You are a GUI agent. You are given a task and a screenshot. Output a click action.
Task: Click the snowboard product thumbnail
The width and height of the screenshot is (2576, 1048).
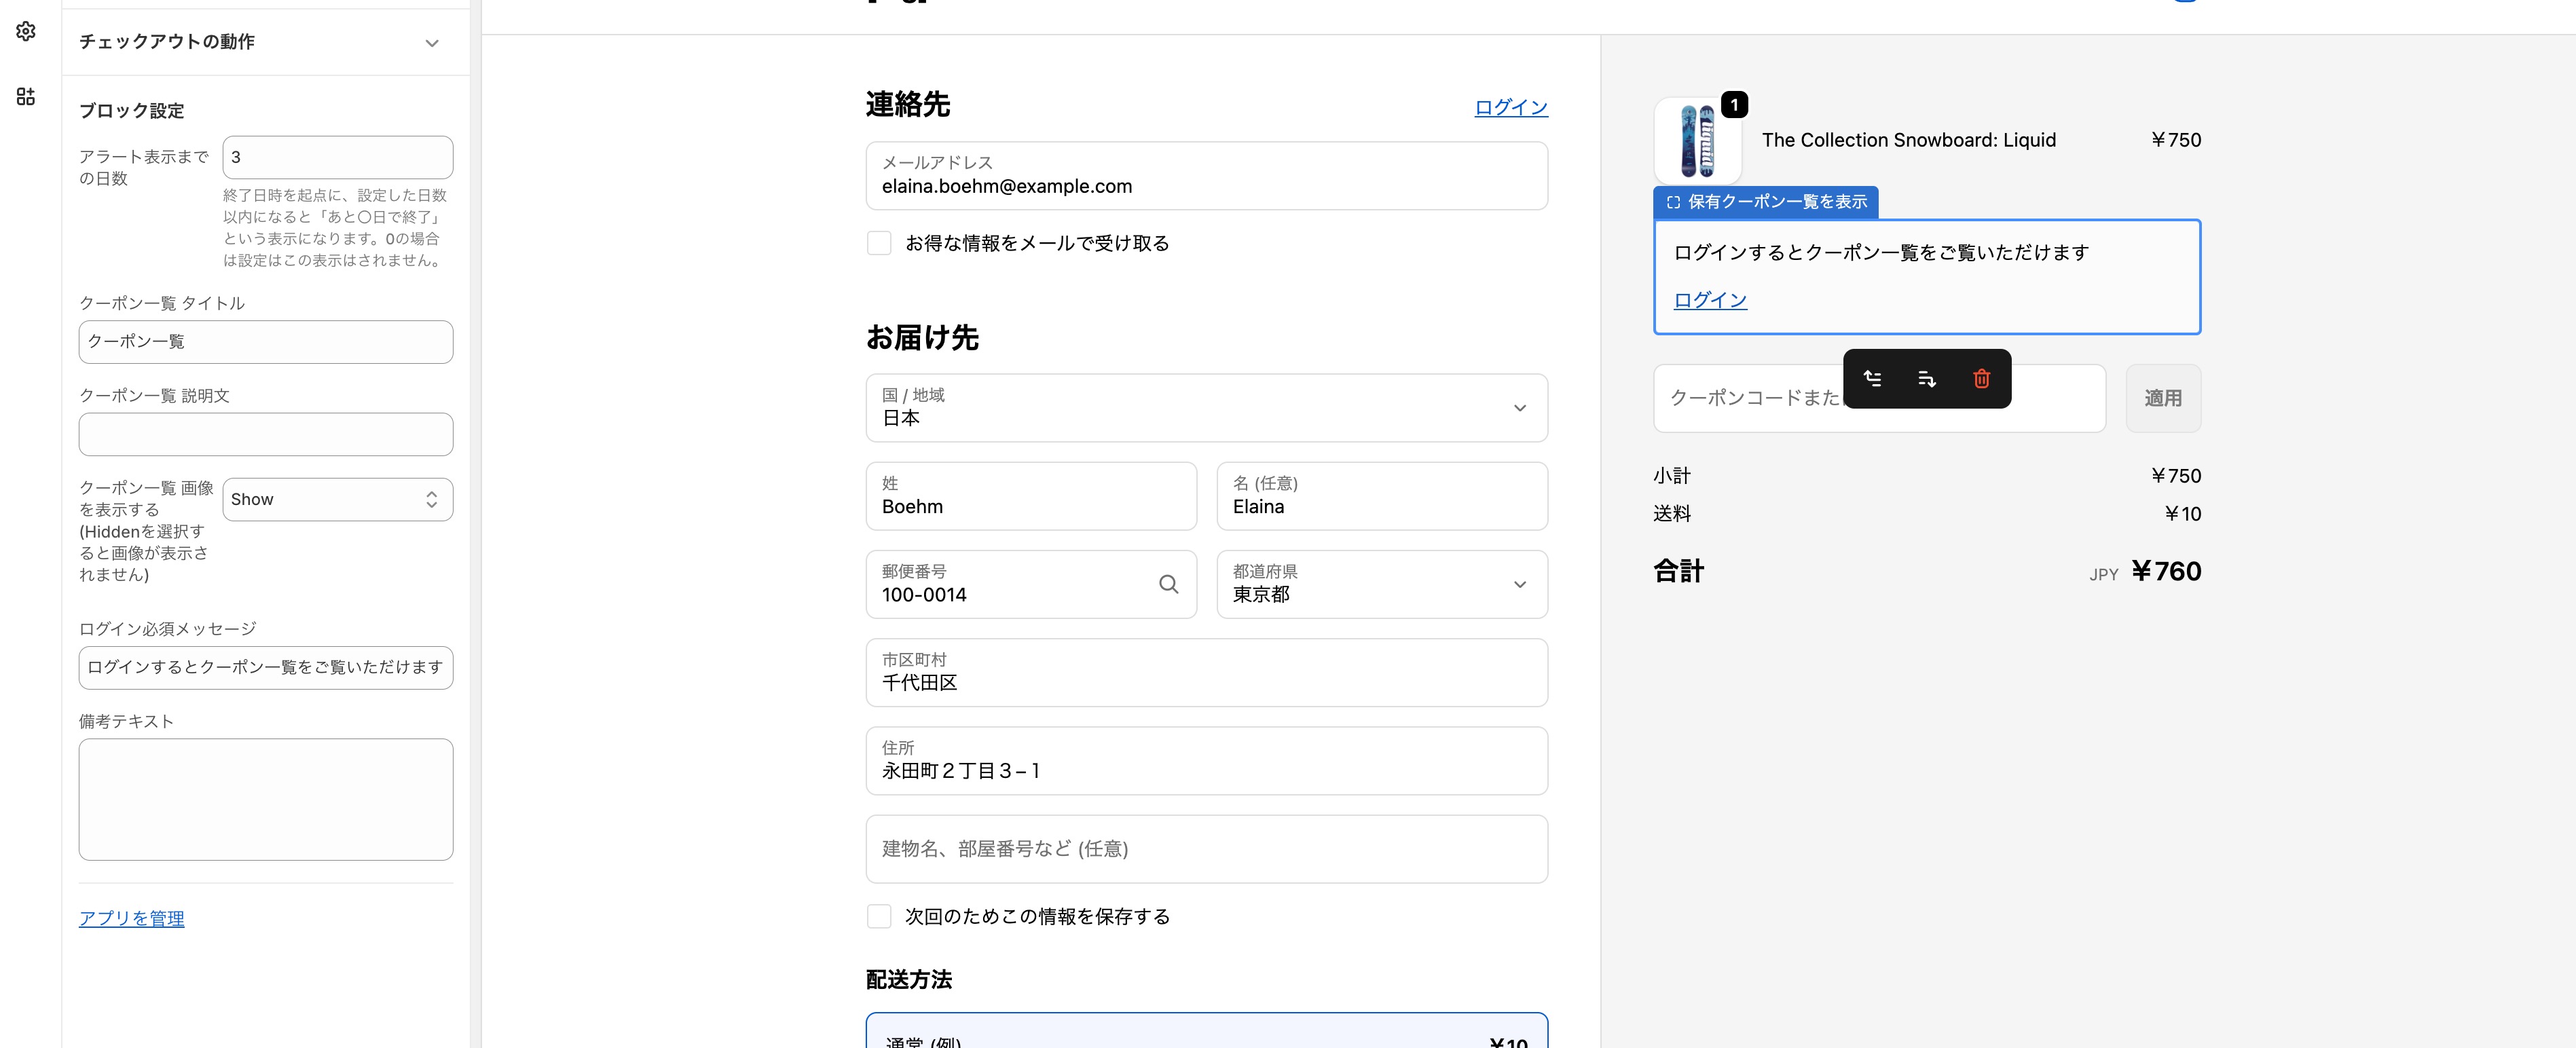tap(1697, 141)
